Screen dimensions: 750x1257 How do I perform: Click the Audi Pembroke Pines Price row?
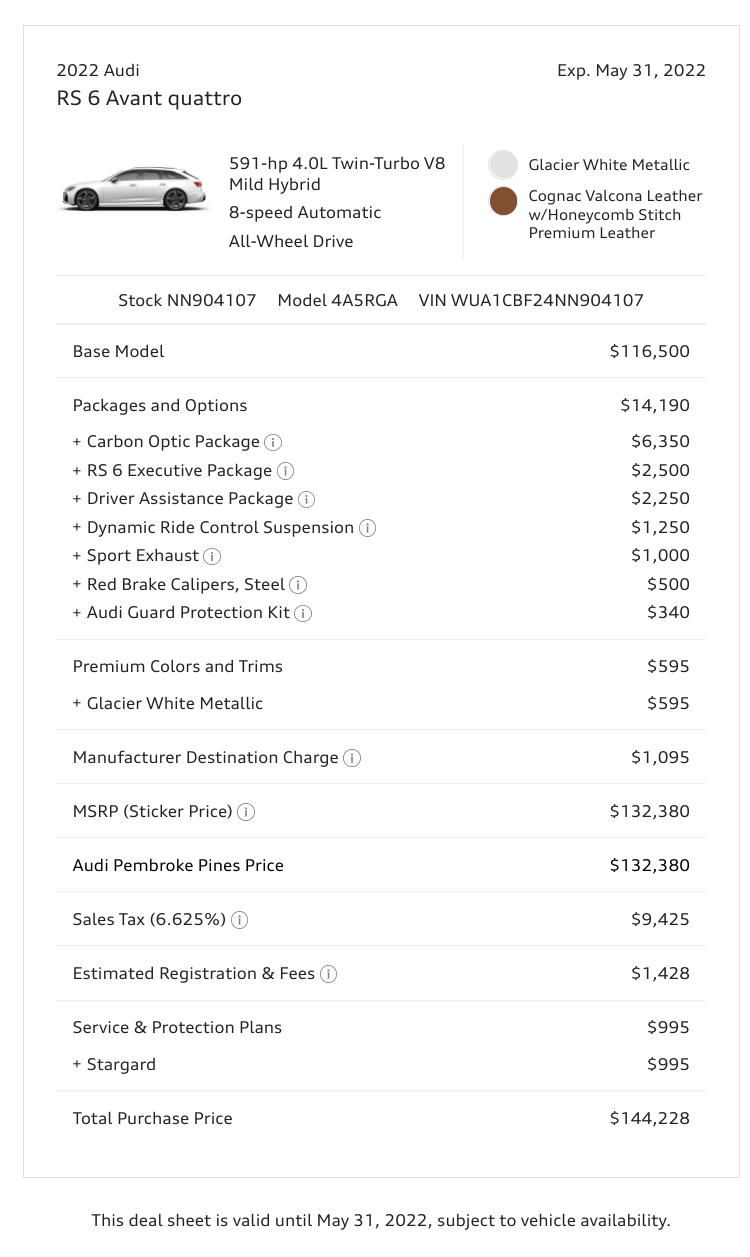(x=178, y=866)
